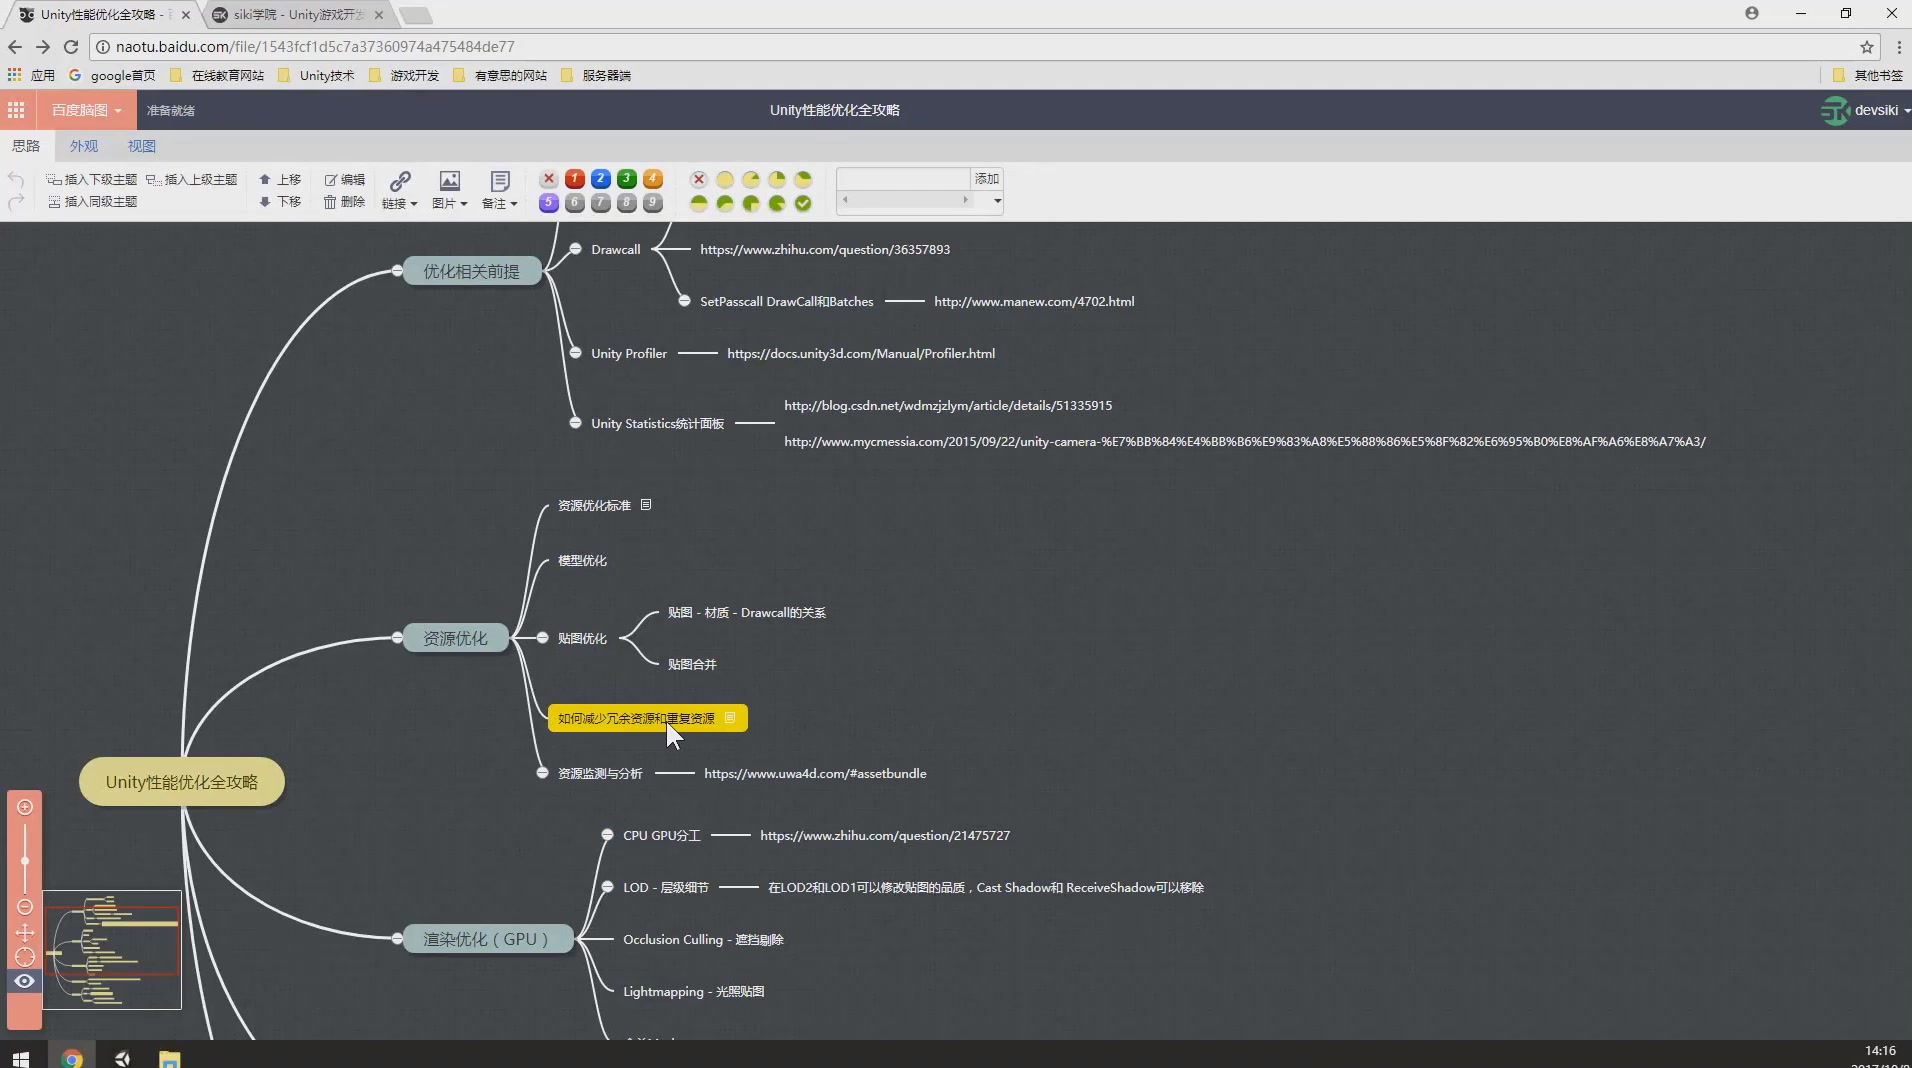Click the minimap navigator thumbnail
Viewport: 1912px width, 1068px height.
point(112,950)
